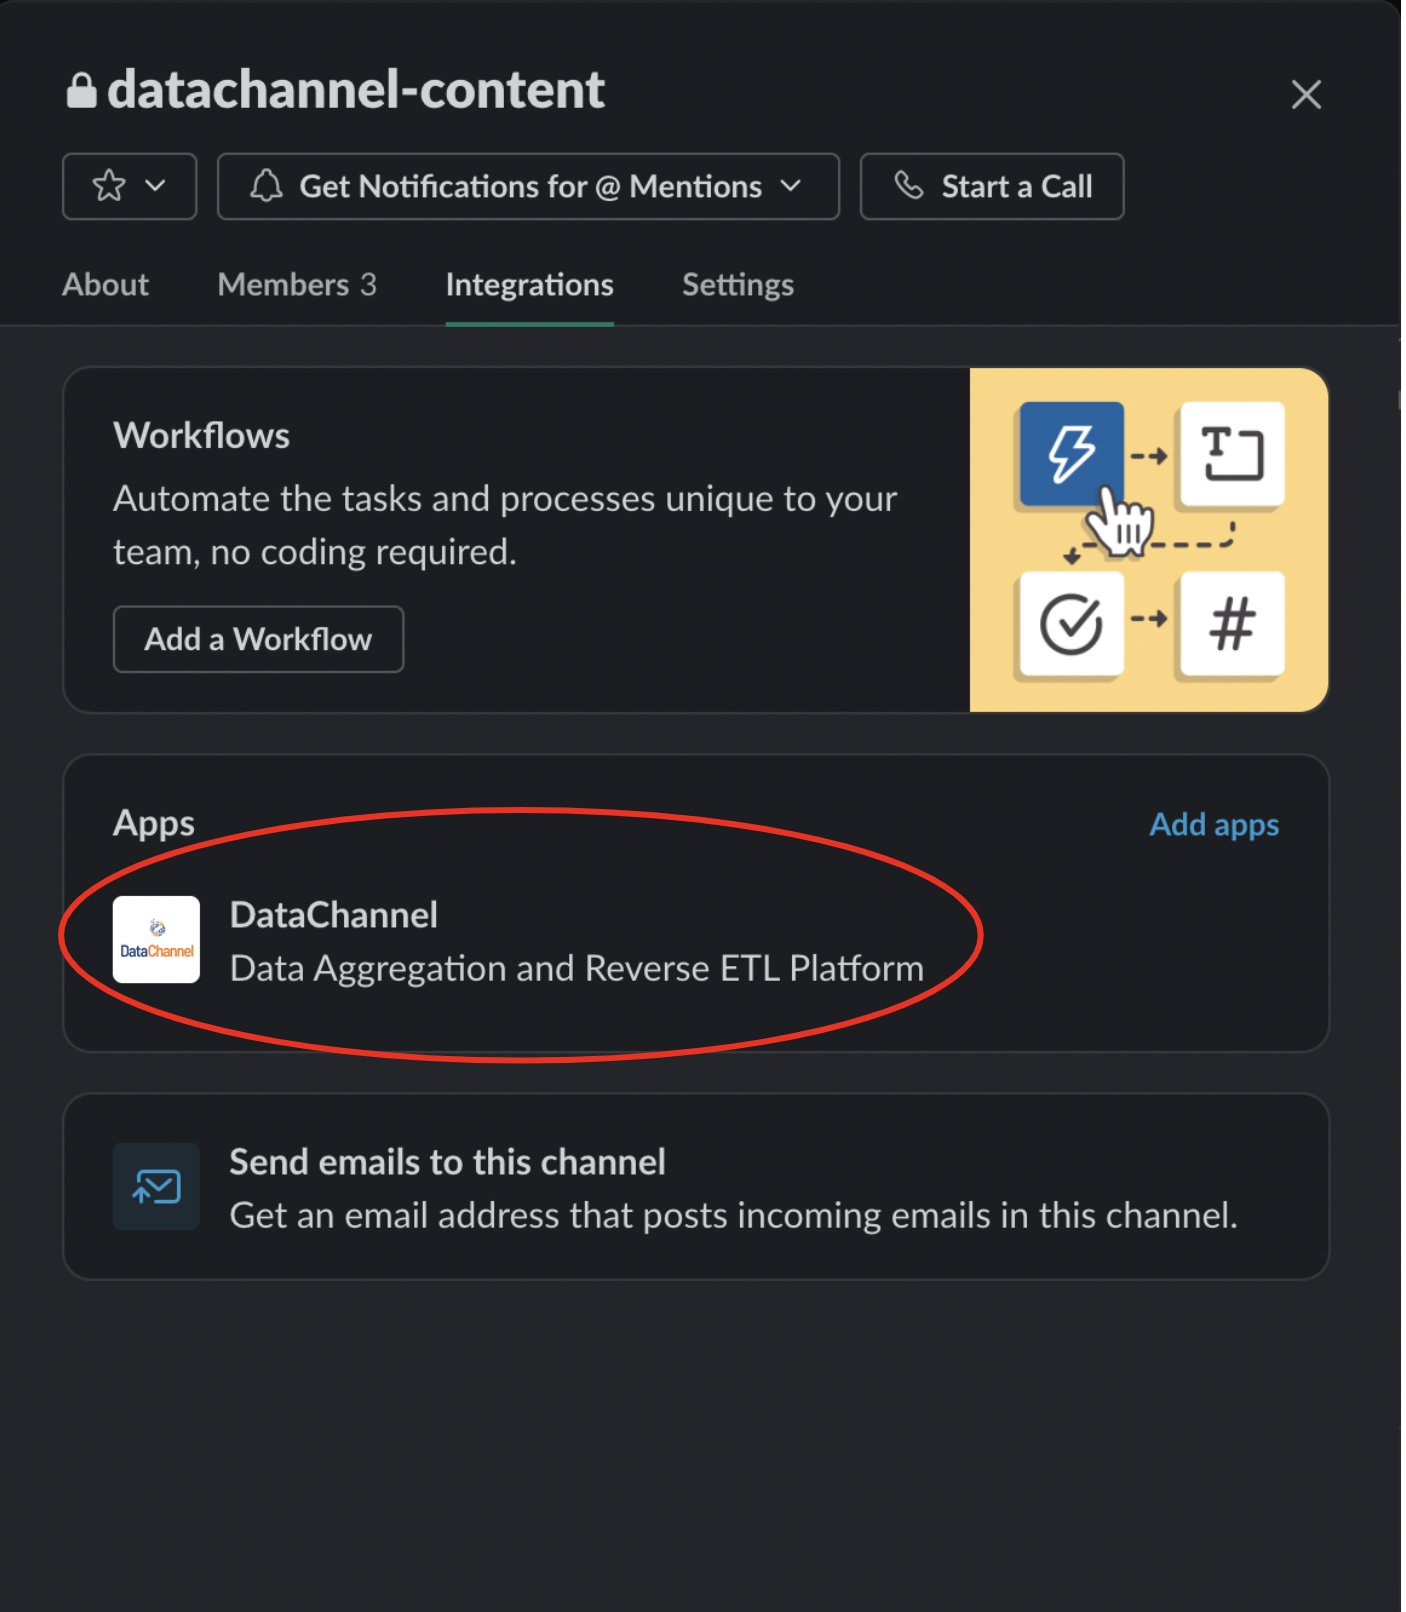Click the Workflows illustration image
Image resolution: width=1406 pixels, height=1612 pixels.
(x=1149, y=540)
